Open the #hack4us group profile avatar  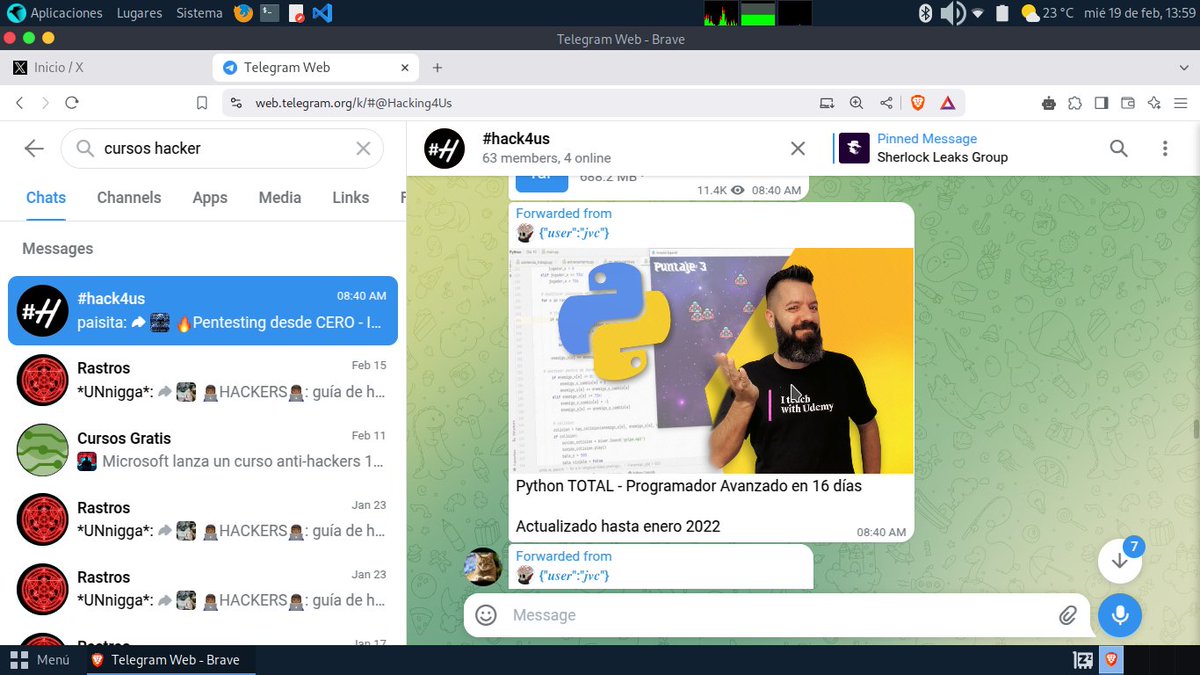tap(444, 148)
